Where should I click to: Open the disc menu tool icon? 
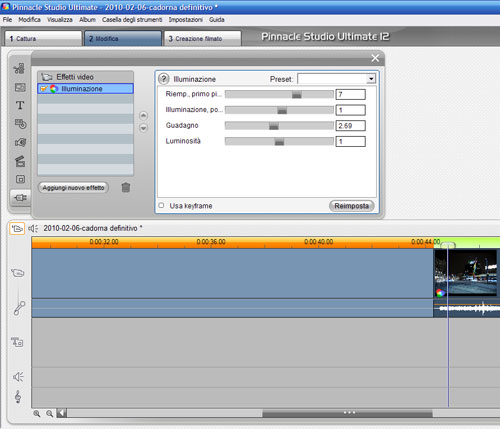point(20,124)
